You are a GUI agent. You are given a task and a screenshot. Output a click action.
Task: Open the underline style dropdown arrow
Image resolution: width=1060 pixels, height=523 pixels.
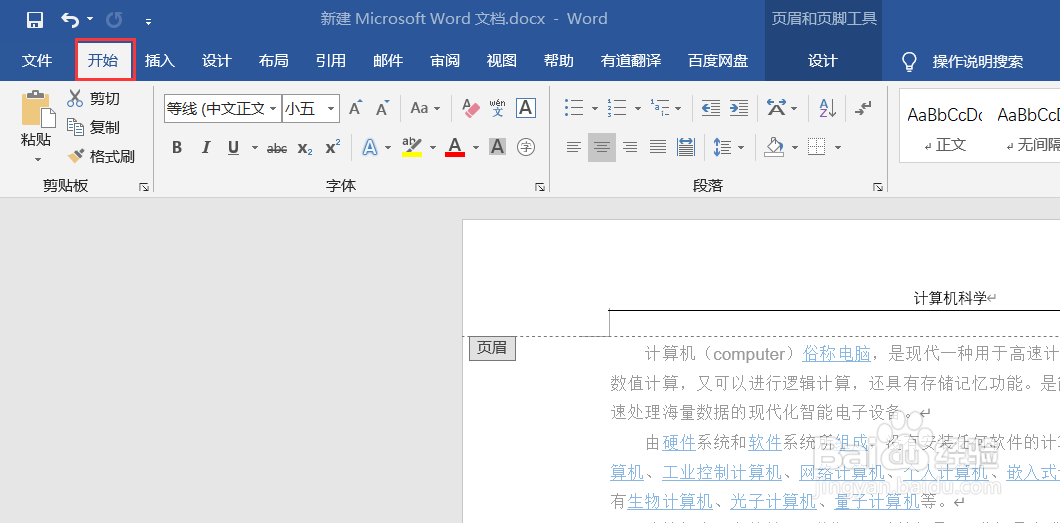pyautogui.click(x=254, y=147)
